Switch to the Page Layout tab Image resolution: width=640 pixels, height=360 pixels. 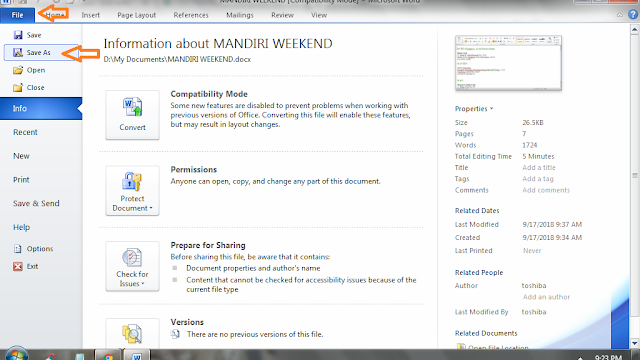[x=137, y=15]
